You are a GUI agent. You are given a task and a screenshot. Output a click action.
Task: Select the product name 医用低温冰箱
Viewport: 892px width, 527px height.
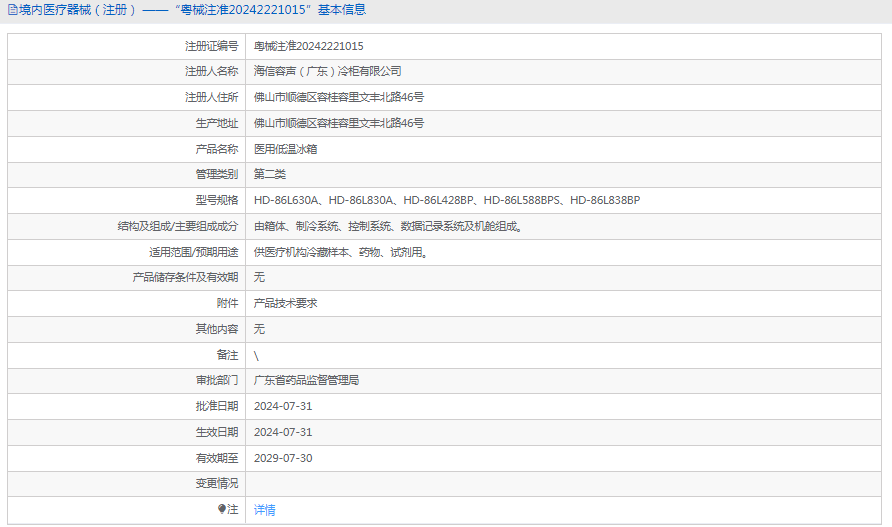click(286, 149)
